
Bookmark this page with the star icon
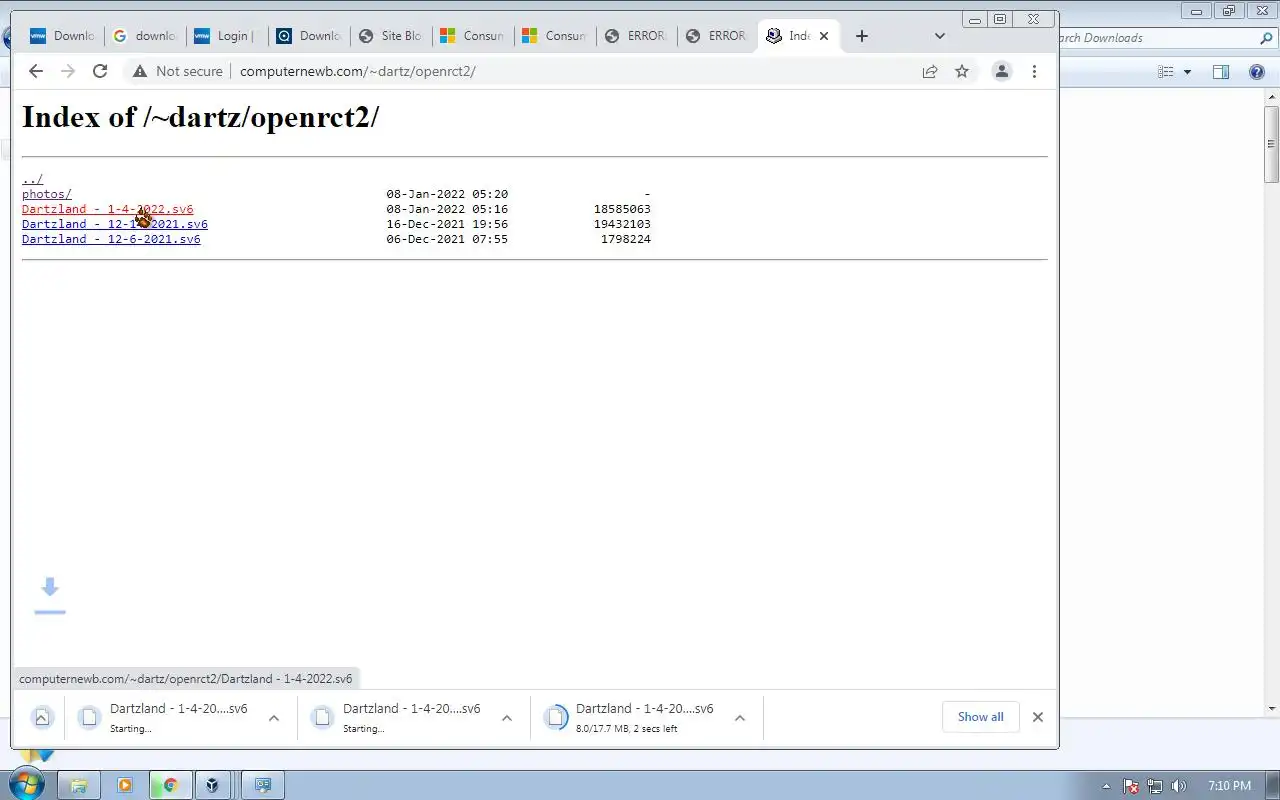962,71
